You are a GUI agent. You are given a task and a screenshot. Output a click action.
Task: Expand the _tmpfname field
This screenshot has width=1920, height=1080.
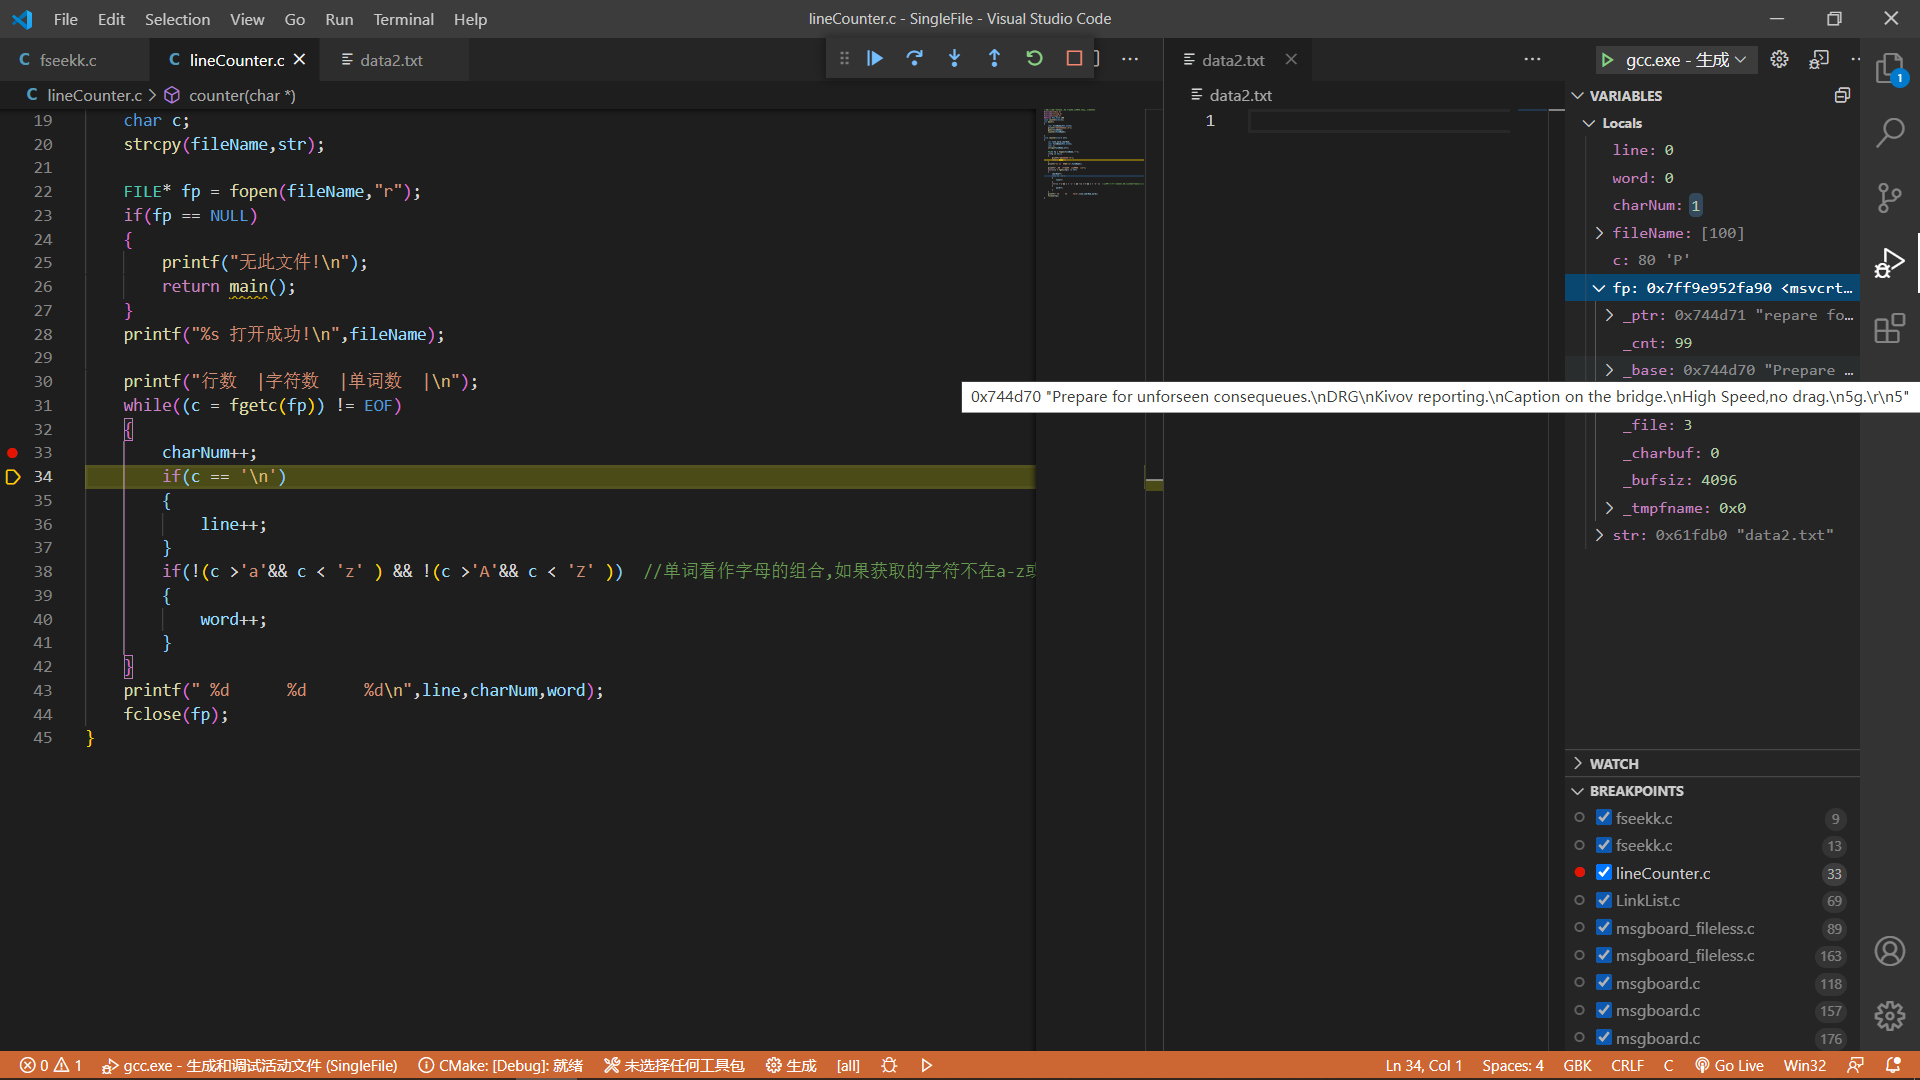click(x=1610, y=508)
